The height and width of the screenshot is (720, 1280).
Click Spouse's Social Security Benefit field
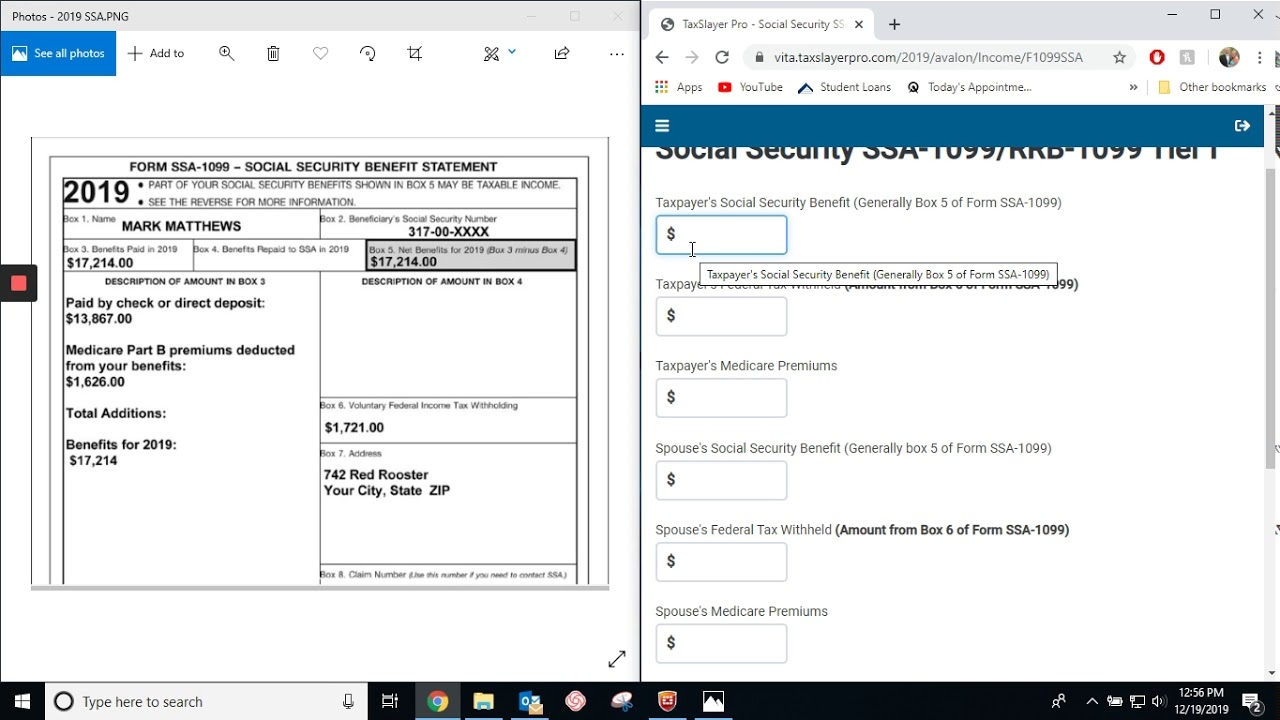721,480
